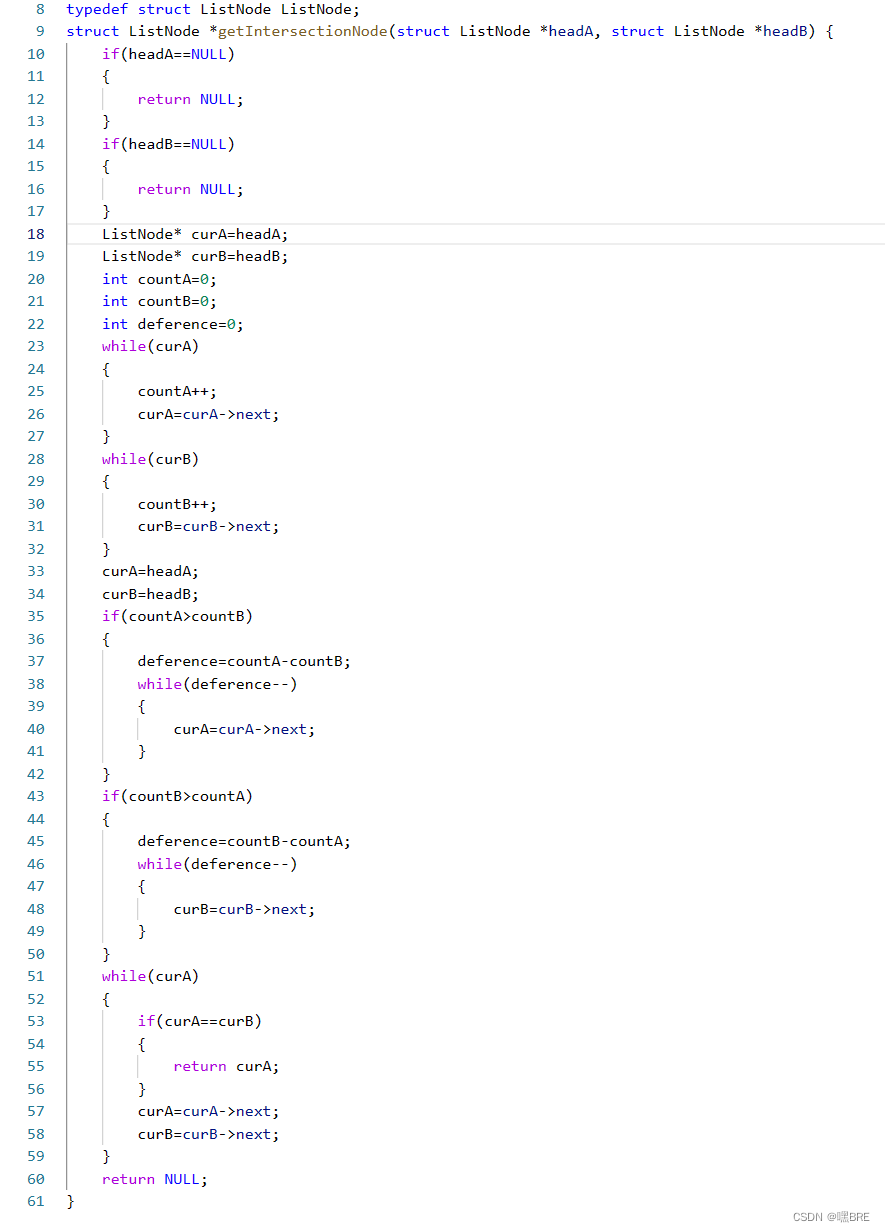
Task: Click line number 18 in the gutter
Action: coord(36,234)
